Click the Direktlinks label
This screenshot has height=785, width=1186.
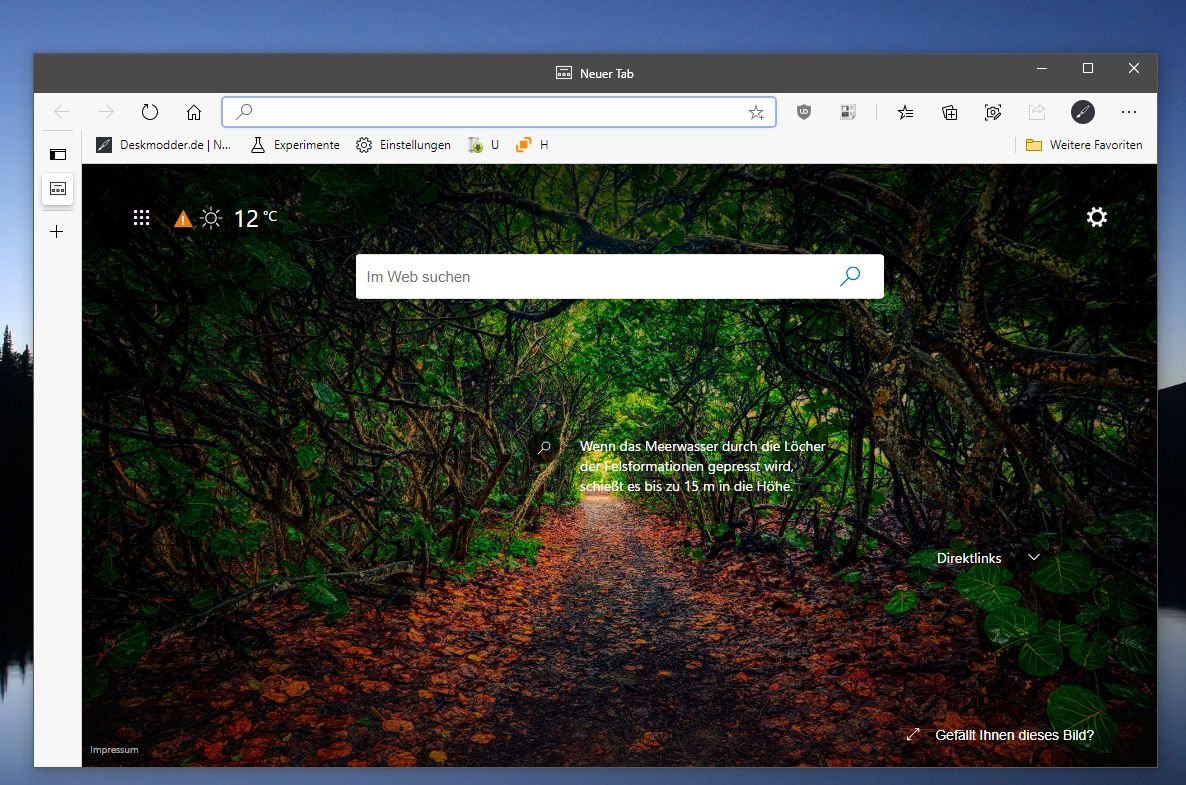click(x=969, y=558)
